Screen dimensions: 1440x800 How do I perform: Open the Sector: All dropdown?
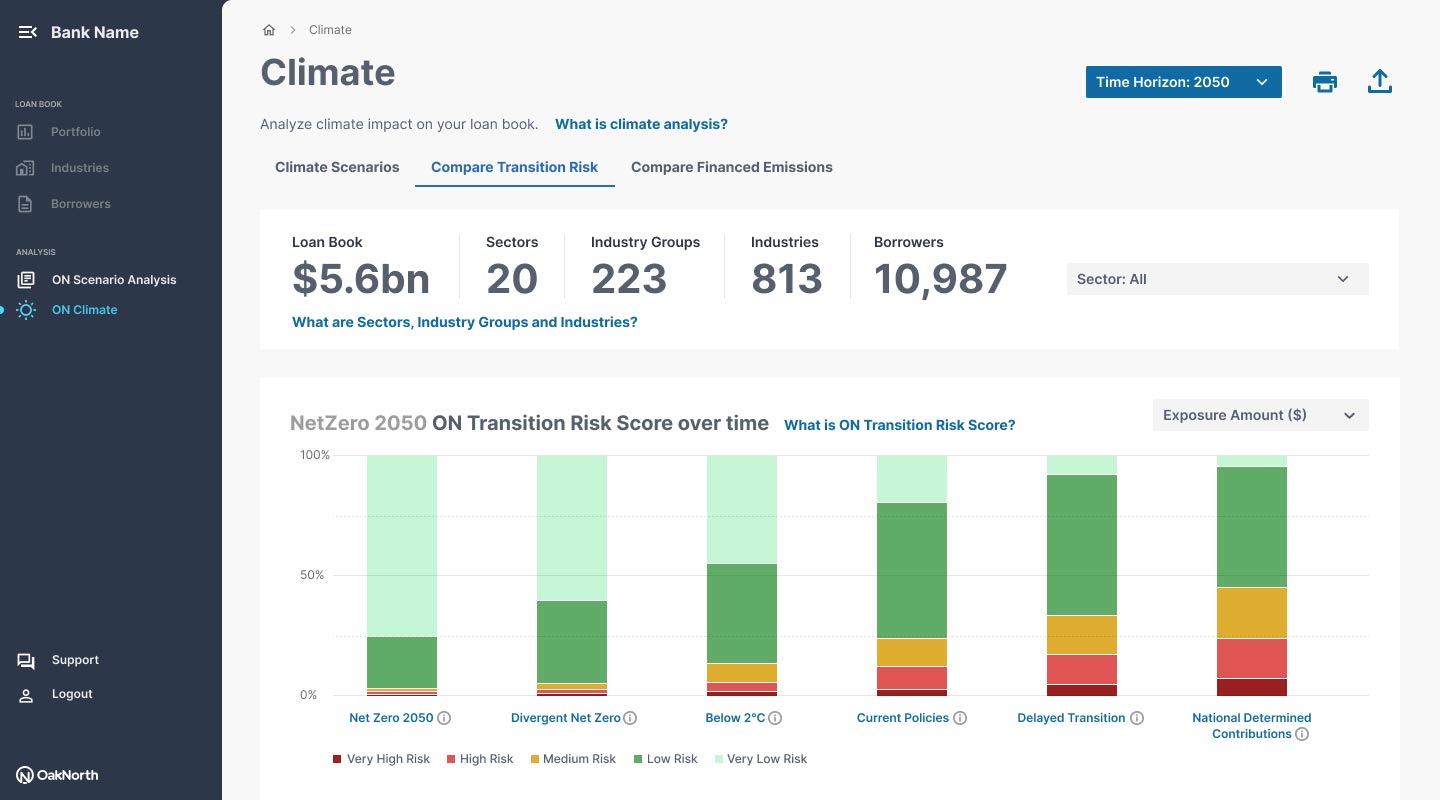point(1217,279)
